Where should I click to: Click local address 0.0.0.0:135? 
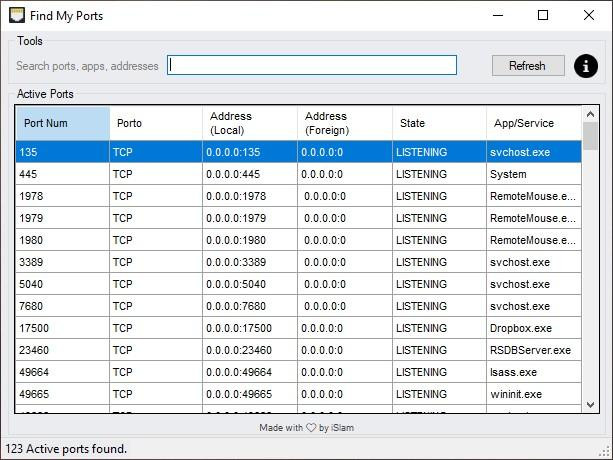point(250,152)
